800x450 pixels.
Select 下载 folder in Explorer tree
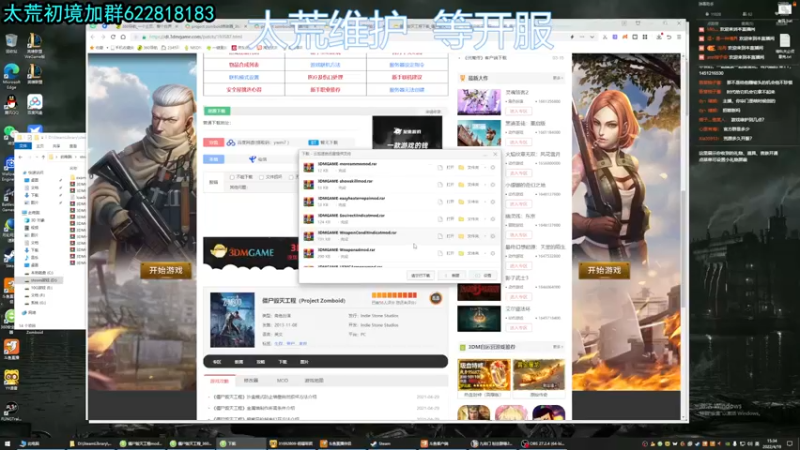[32, 195]
